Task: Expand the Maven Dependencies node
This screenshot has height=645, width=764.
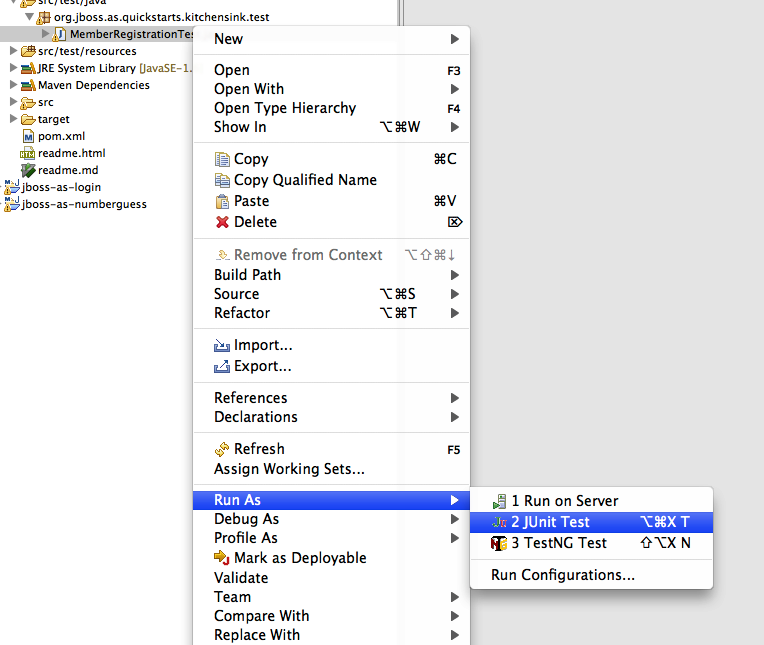Action: pyautogui.click(x=14, y=84)
